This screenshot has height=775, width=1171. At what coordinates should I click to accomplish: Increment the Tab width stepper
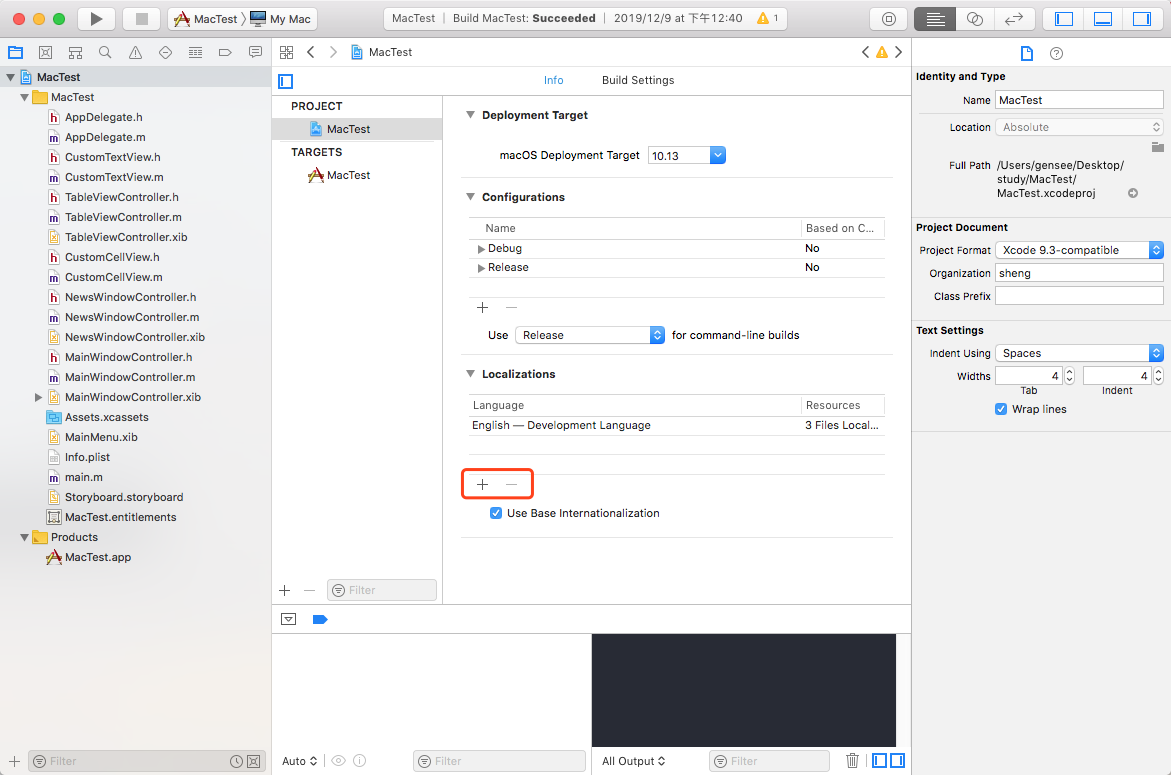pos(1069,372)
